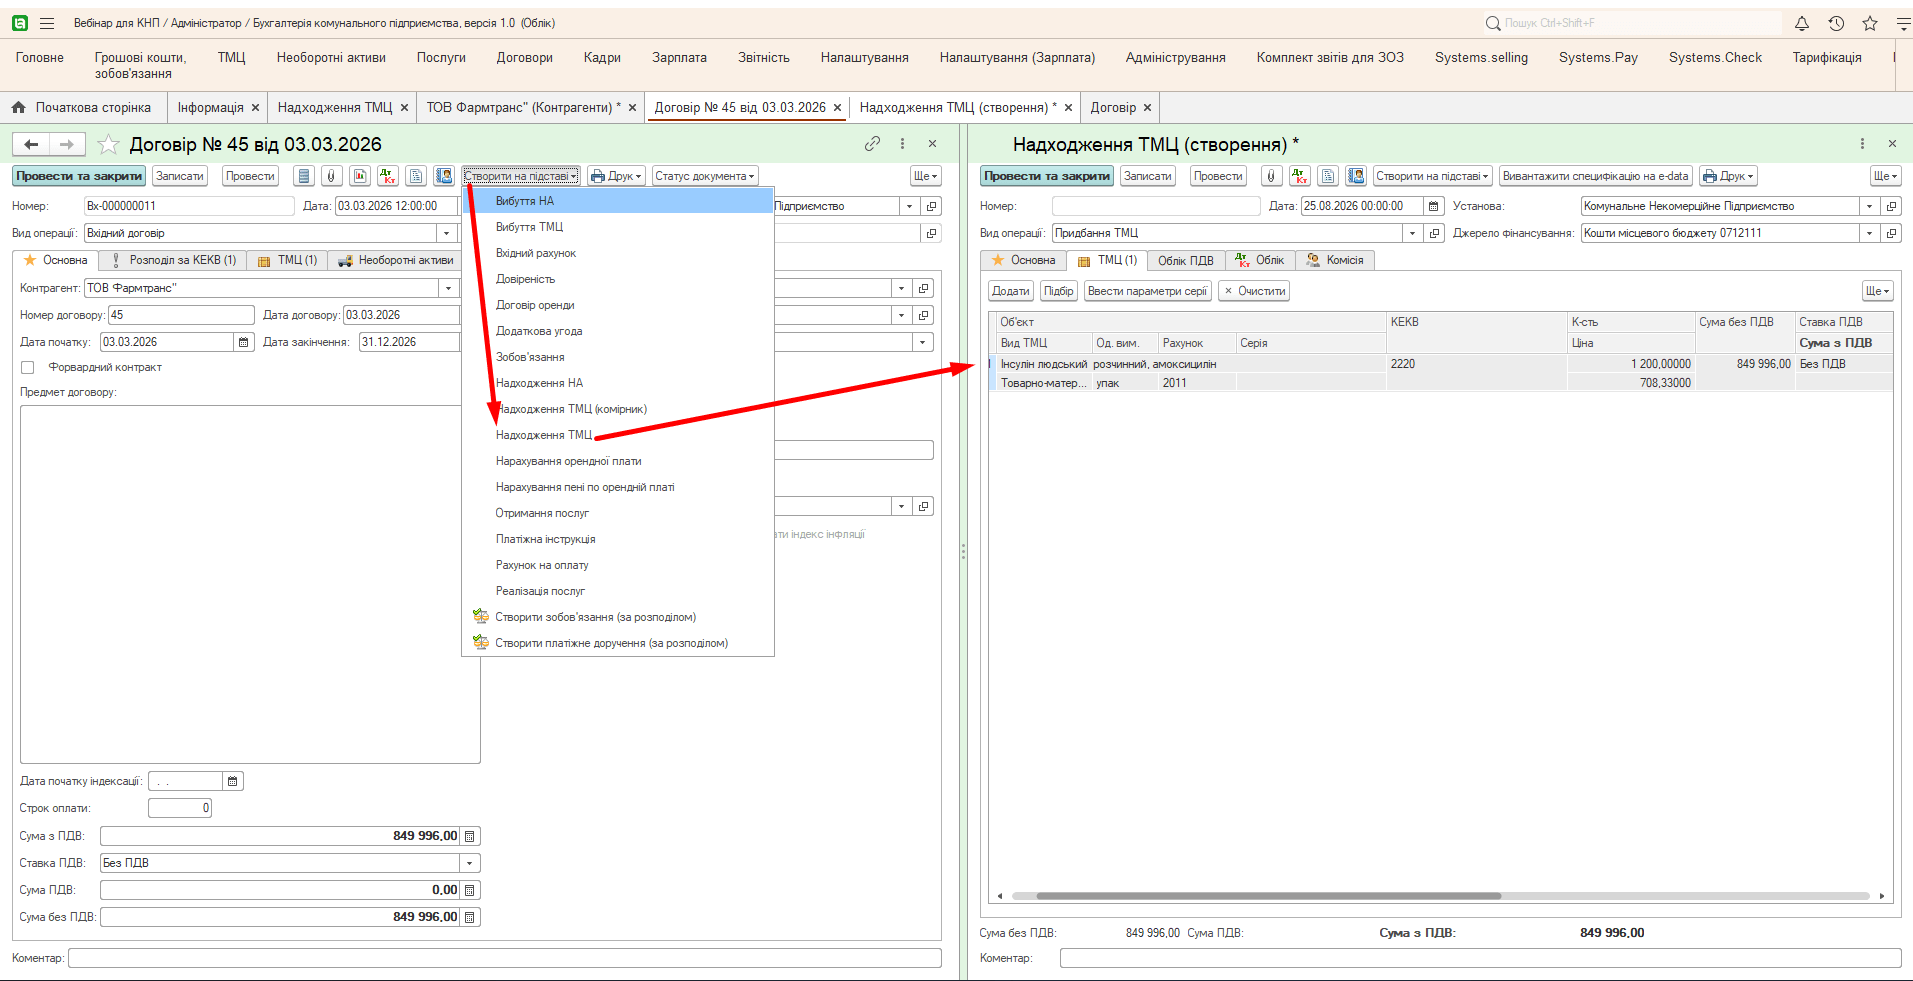Expand Вид операції dropdown in Надходження ТМЦ form
1913x981 pixels.
(x=1412, y=233)
